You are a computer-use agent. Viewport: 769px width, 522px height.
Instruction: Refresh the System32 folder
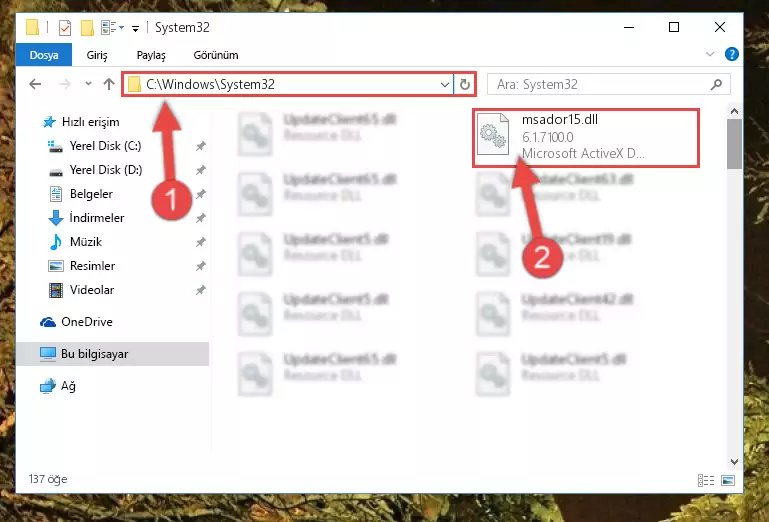[x=464, y=84]
